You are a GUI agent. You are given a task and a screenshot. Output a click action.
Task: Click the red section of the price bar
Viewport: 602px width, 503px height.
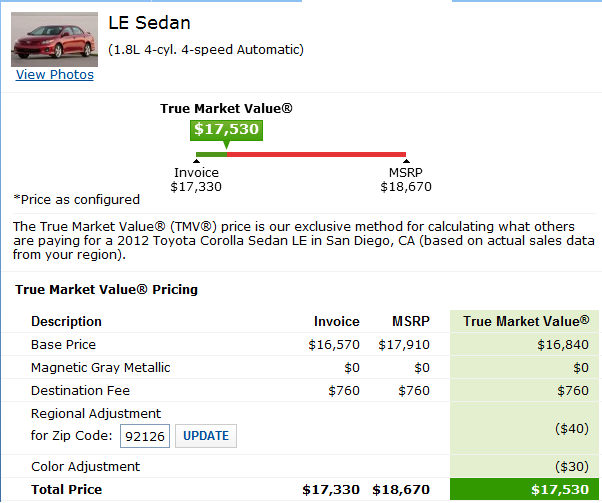tap(316, 154)
